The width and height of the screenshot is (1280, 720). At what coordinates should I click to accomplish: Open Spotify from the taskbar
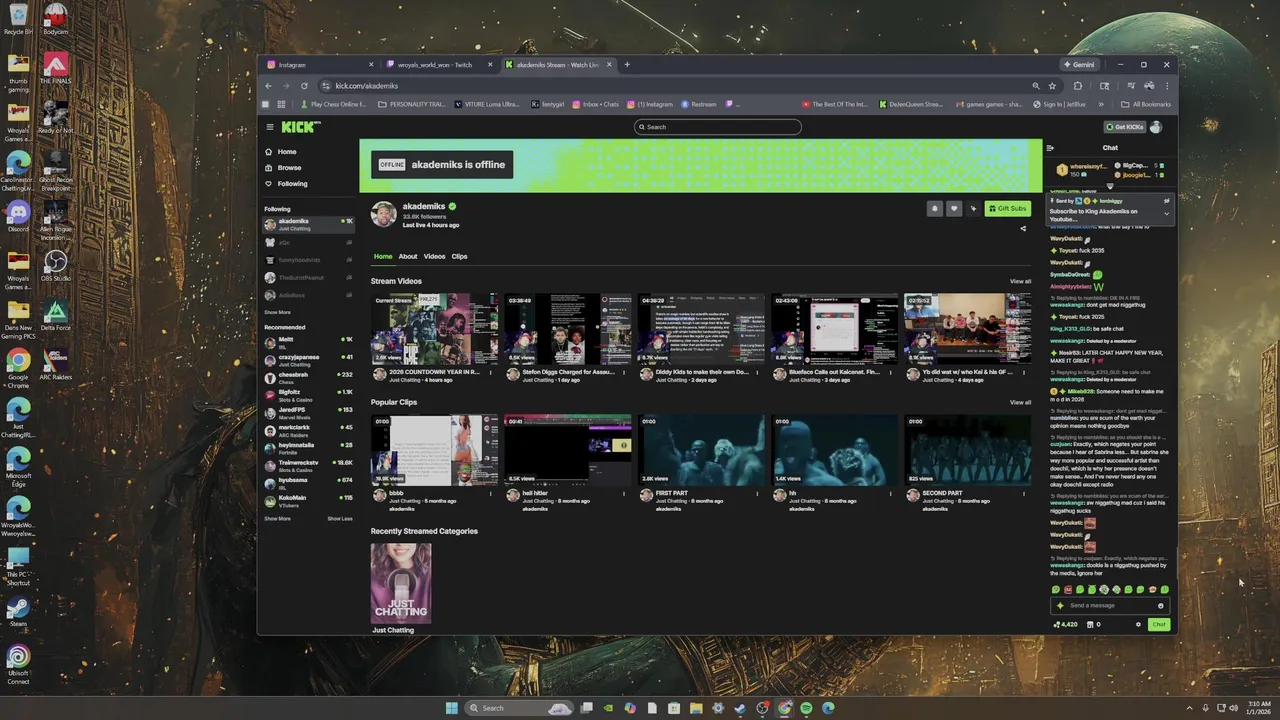coord(806,708)
